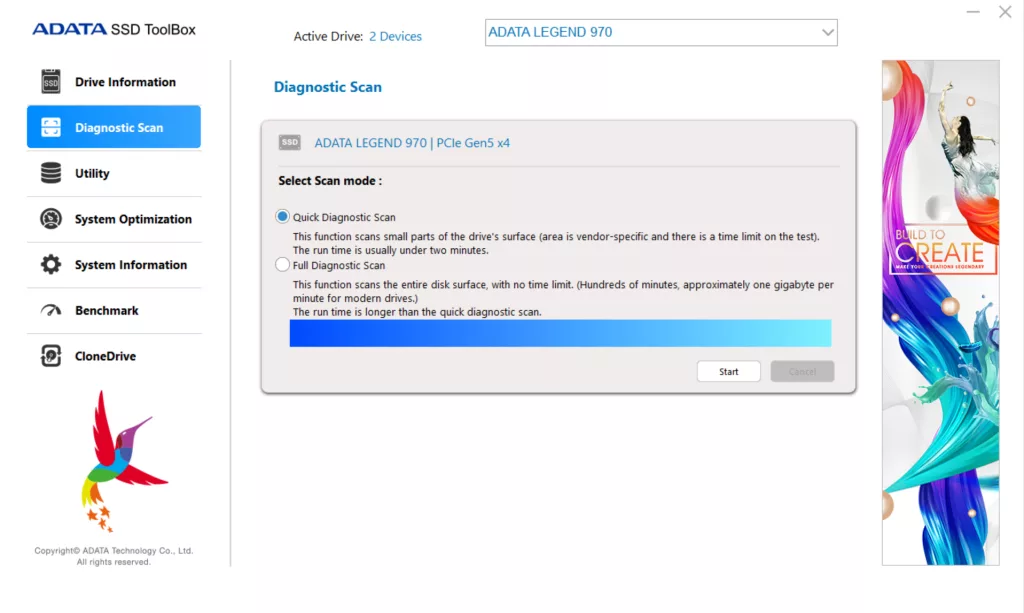Select the Full Diagnostic Scan radio button
Viewport: 1024px width, 613px height.
point(282,264)
